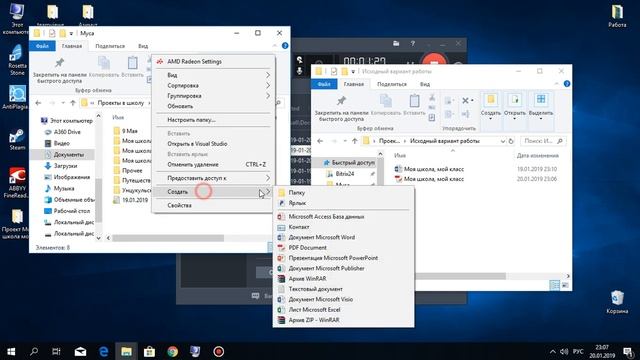
Task: Click the delete X icon in right ribbon
Action: tap(465, 100)
